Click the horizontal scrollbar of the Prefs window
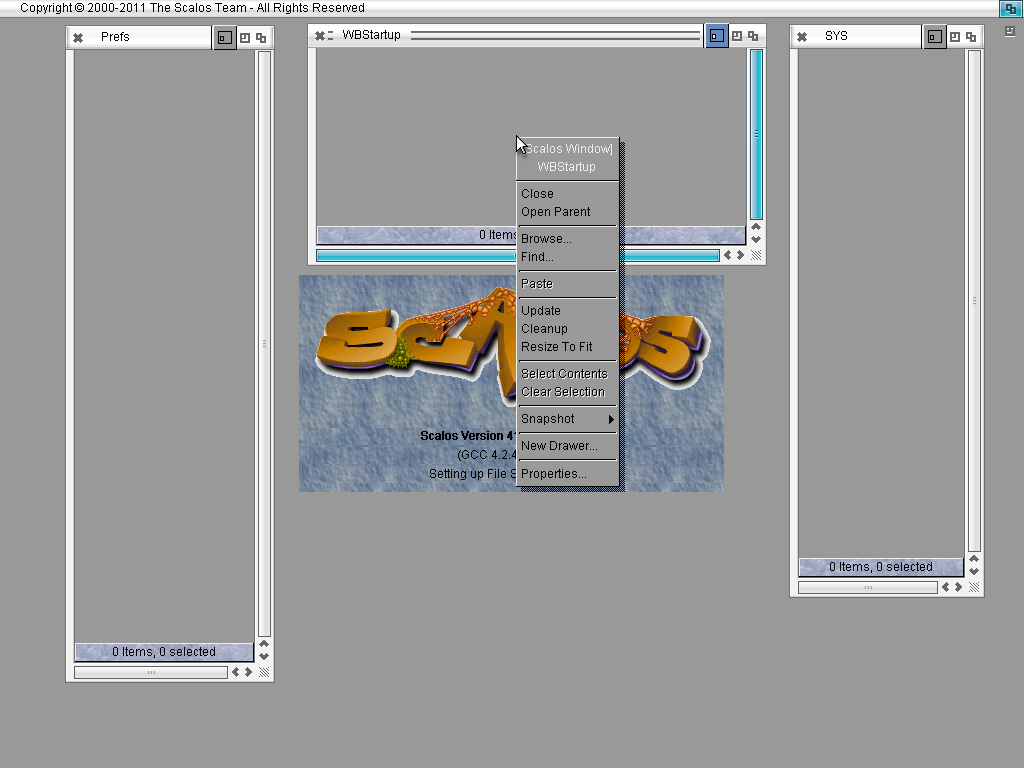 (151, 673)
